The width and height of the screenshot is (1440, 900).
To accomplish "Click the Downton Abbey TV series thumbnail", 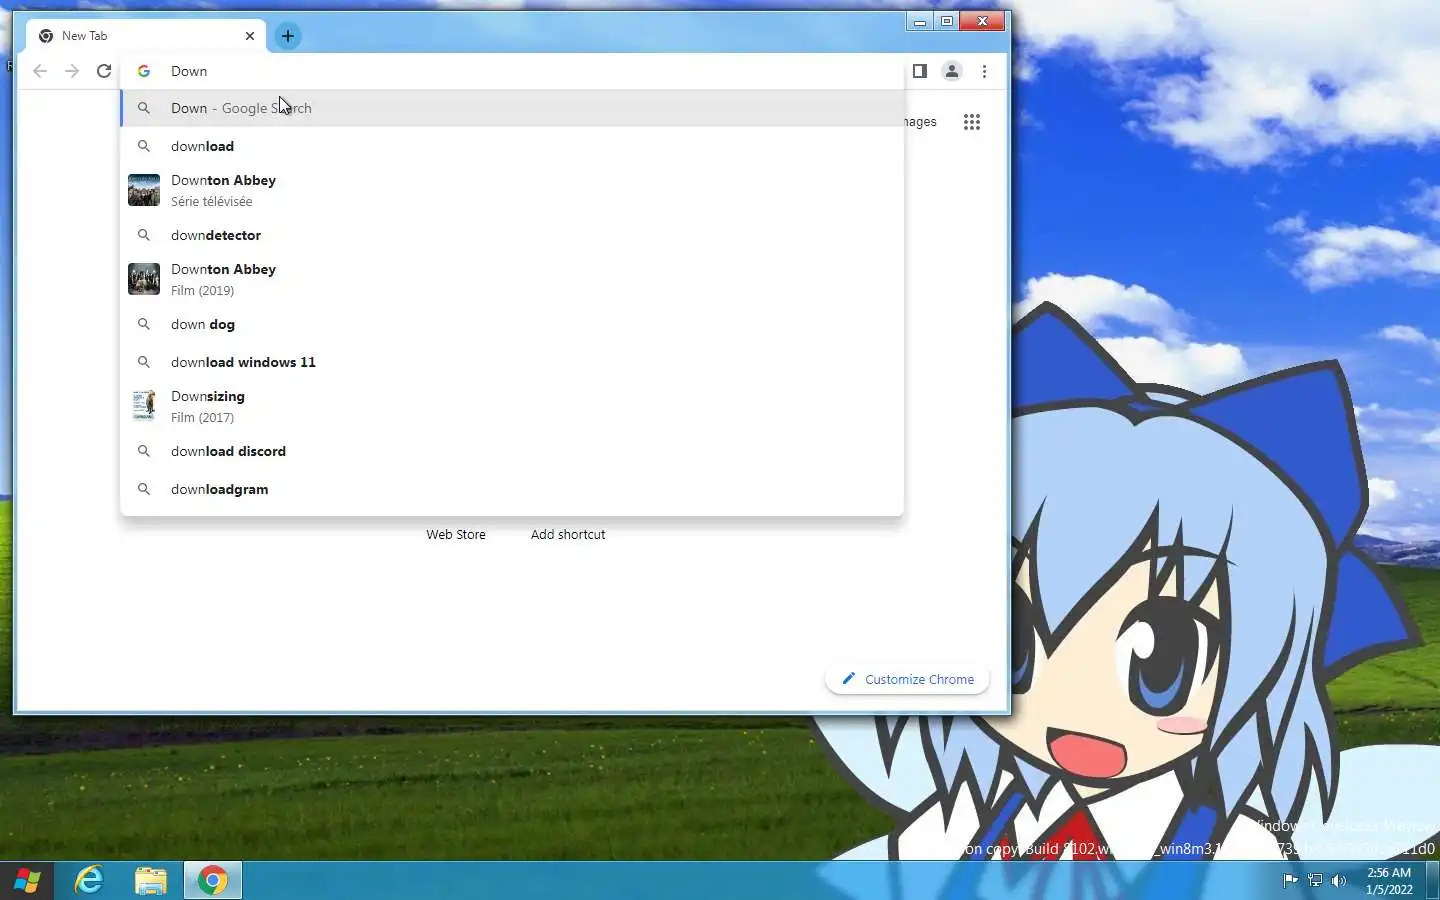I will point(144,190).
